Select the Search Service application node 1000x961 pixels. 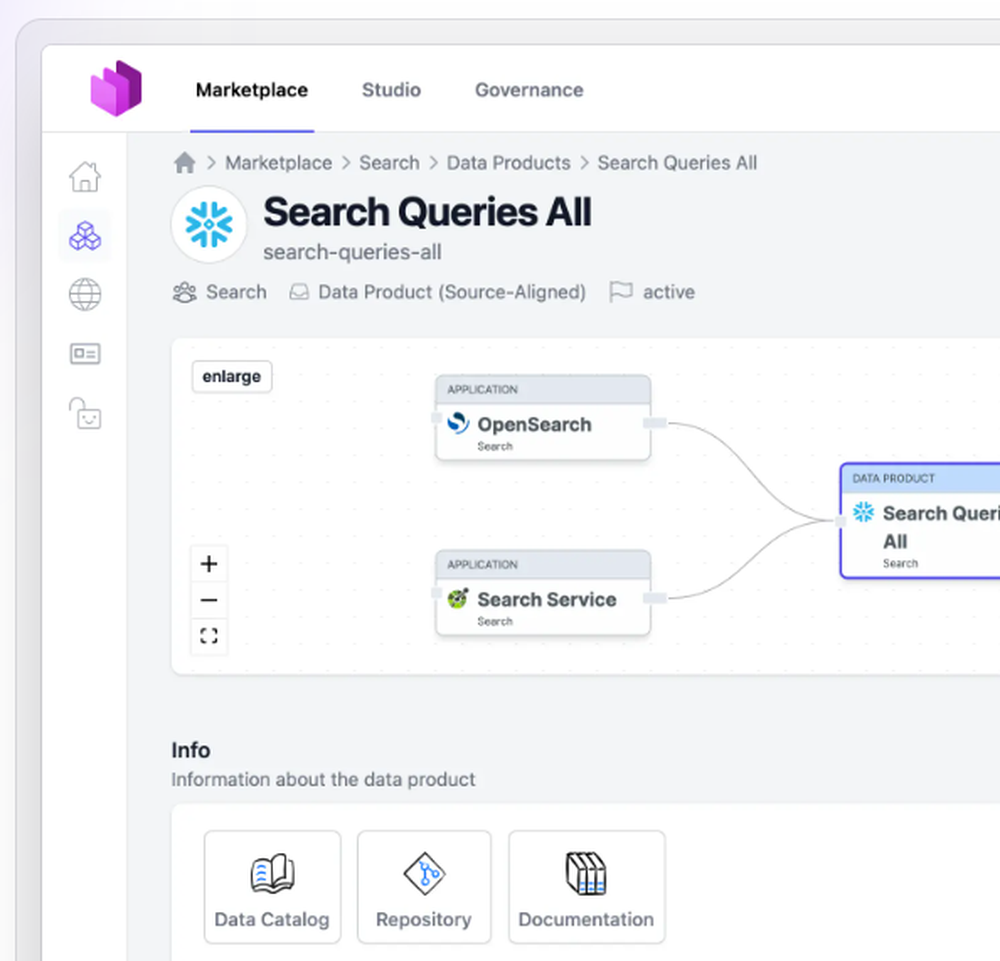point(543,593)
